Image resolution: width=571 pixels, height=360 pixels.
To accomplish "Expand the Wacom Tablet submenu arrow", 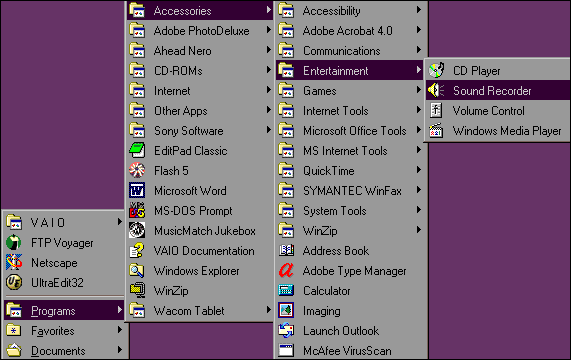I will pyautogui.click(x=269, y=310).
